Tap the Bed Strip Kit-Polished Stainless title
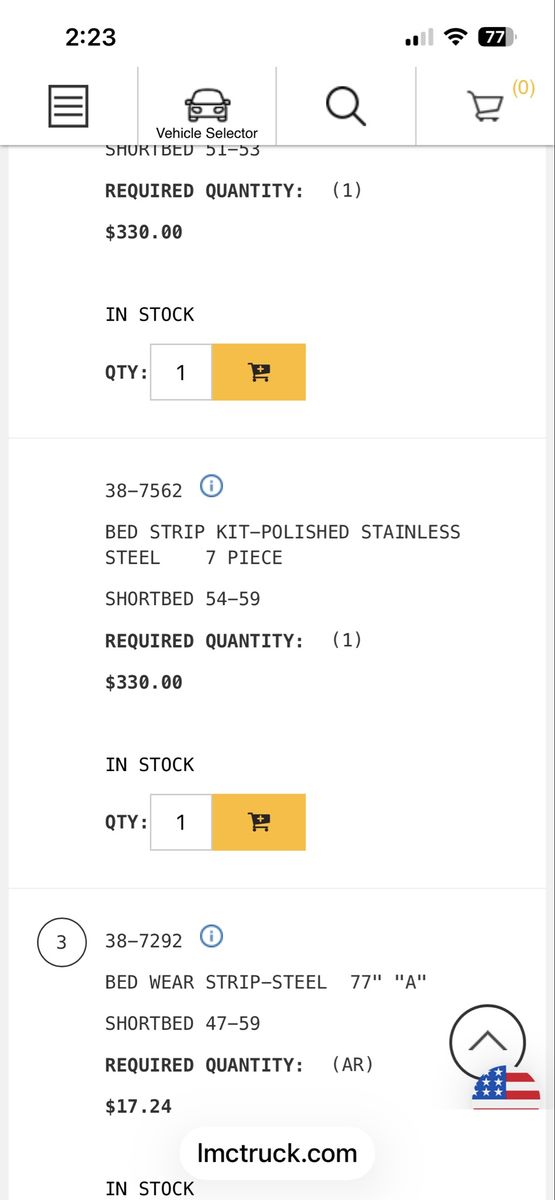The image size is (555, 1200). 283,544
